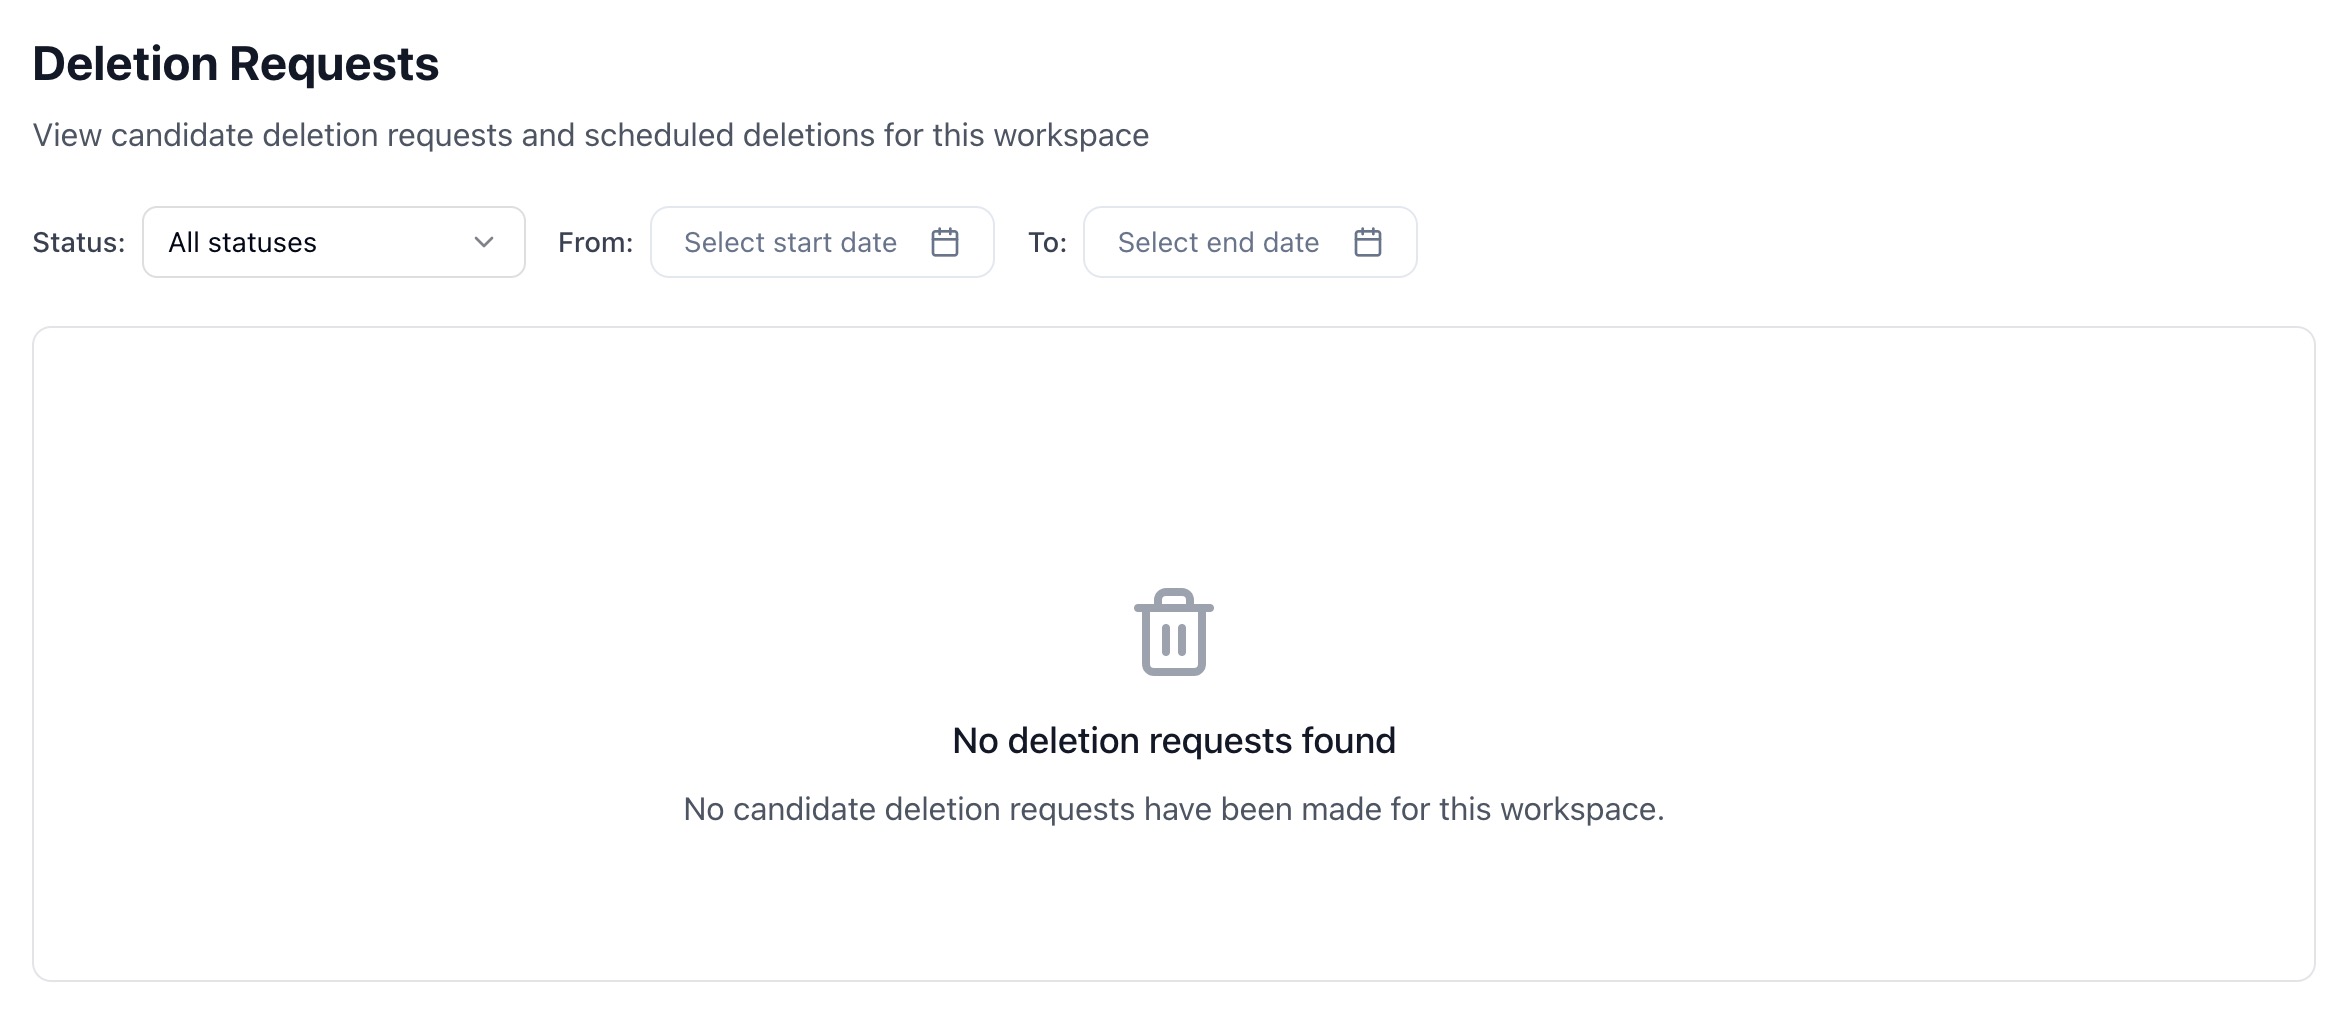Click the workspace description subtitle text
The image size is (2342, 1018).
590,135
